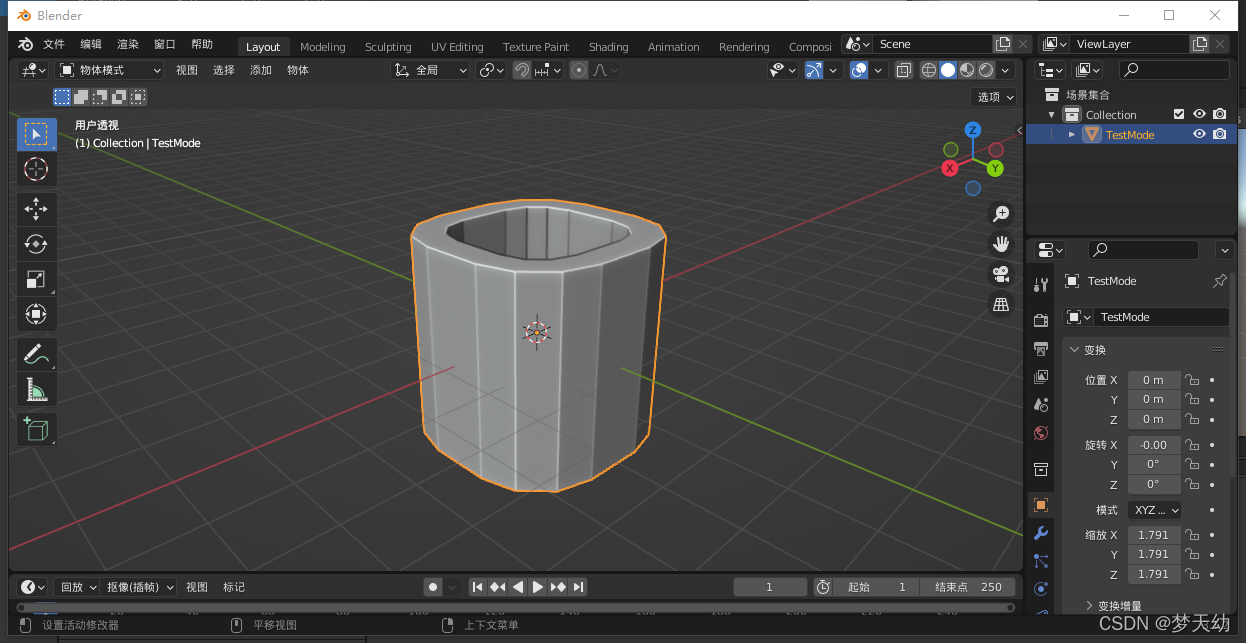Viewport: 1246px width, 643px height.
Task: Open the 文件 file menu
Action: (54, 45)
